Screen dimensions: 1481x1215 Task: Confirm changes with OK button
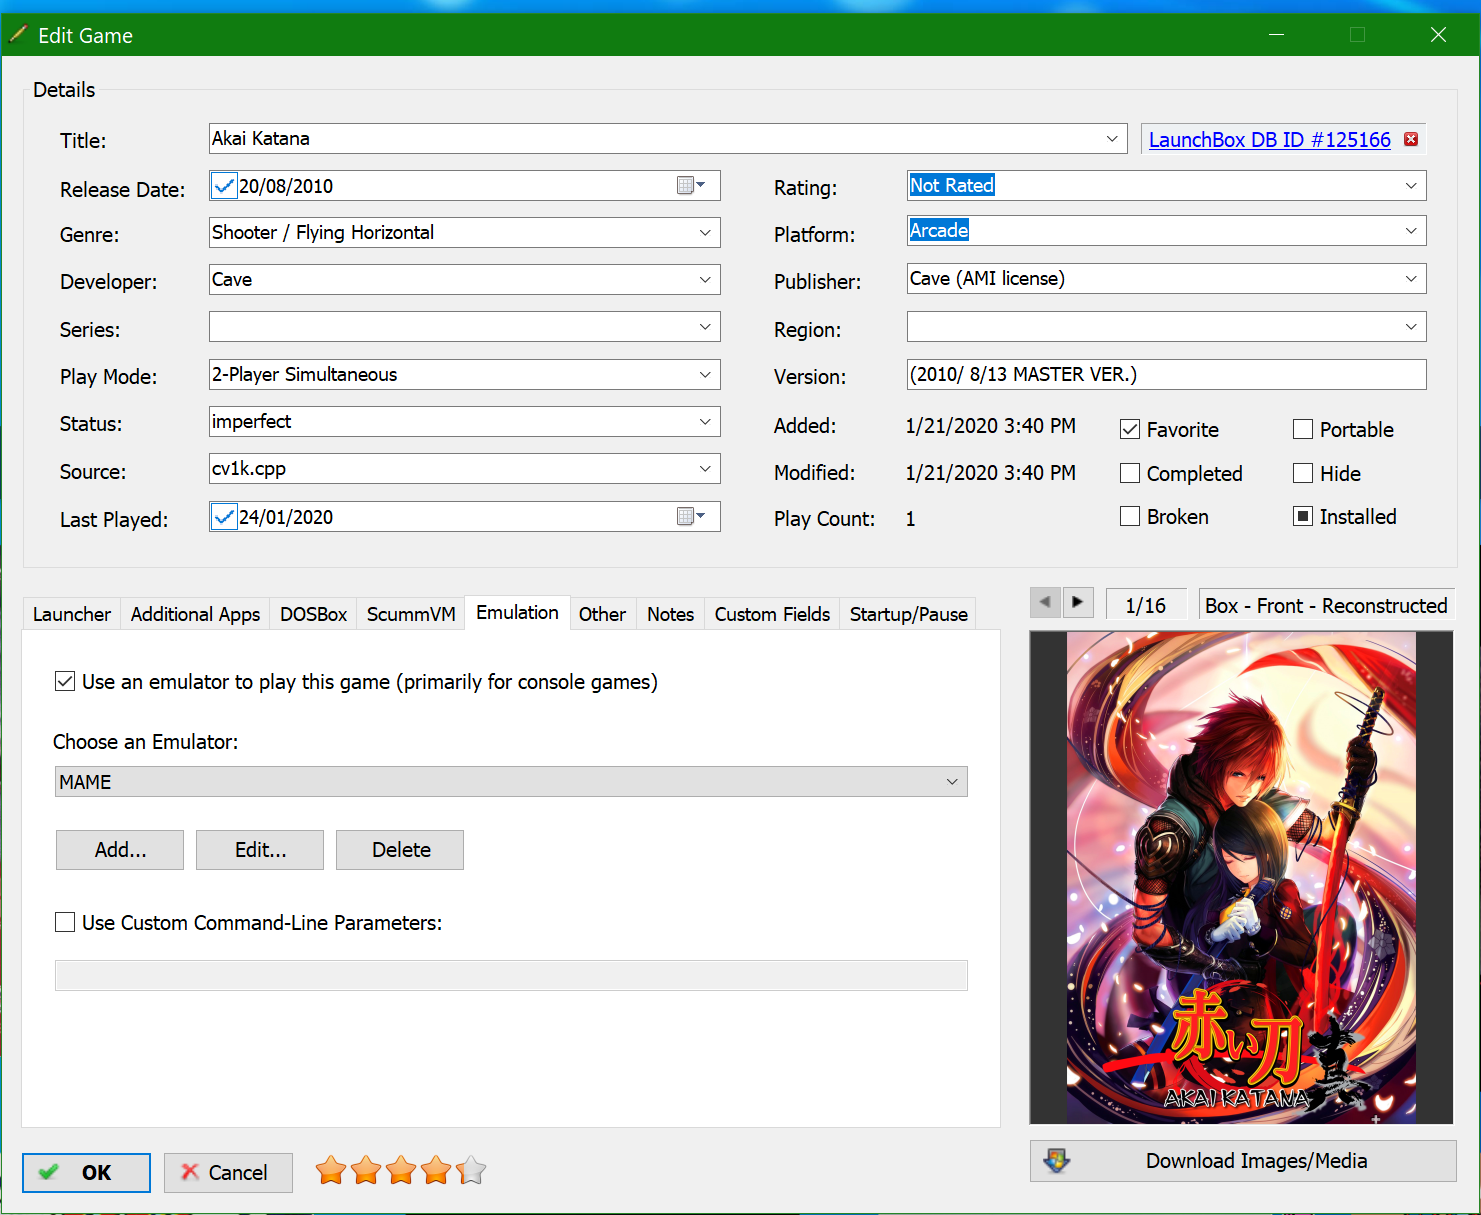pyautogui.click(x=86, y=1172)
